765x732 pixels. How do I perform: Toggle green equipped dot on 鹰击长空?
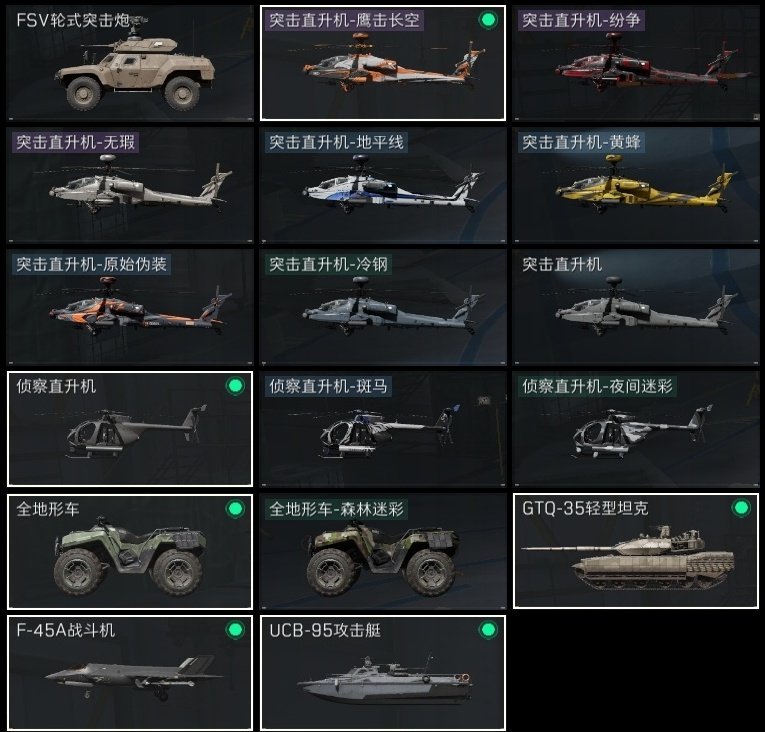pos(488,20)
